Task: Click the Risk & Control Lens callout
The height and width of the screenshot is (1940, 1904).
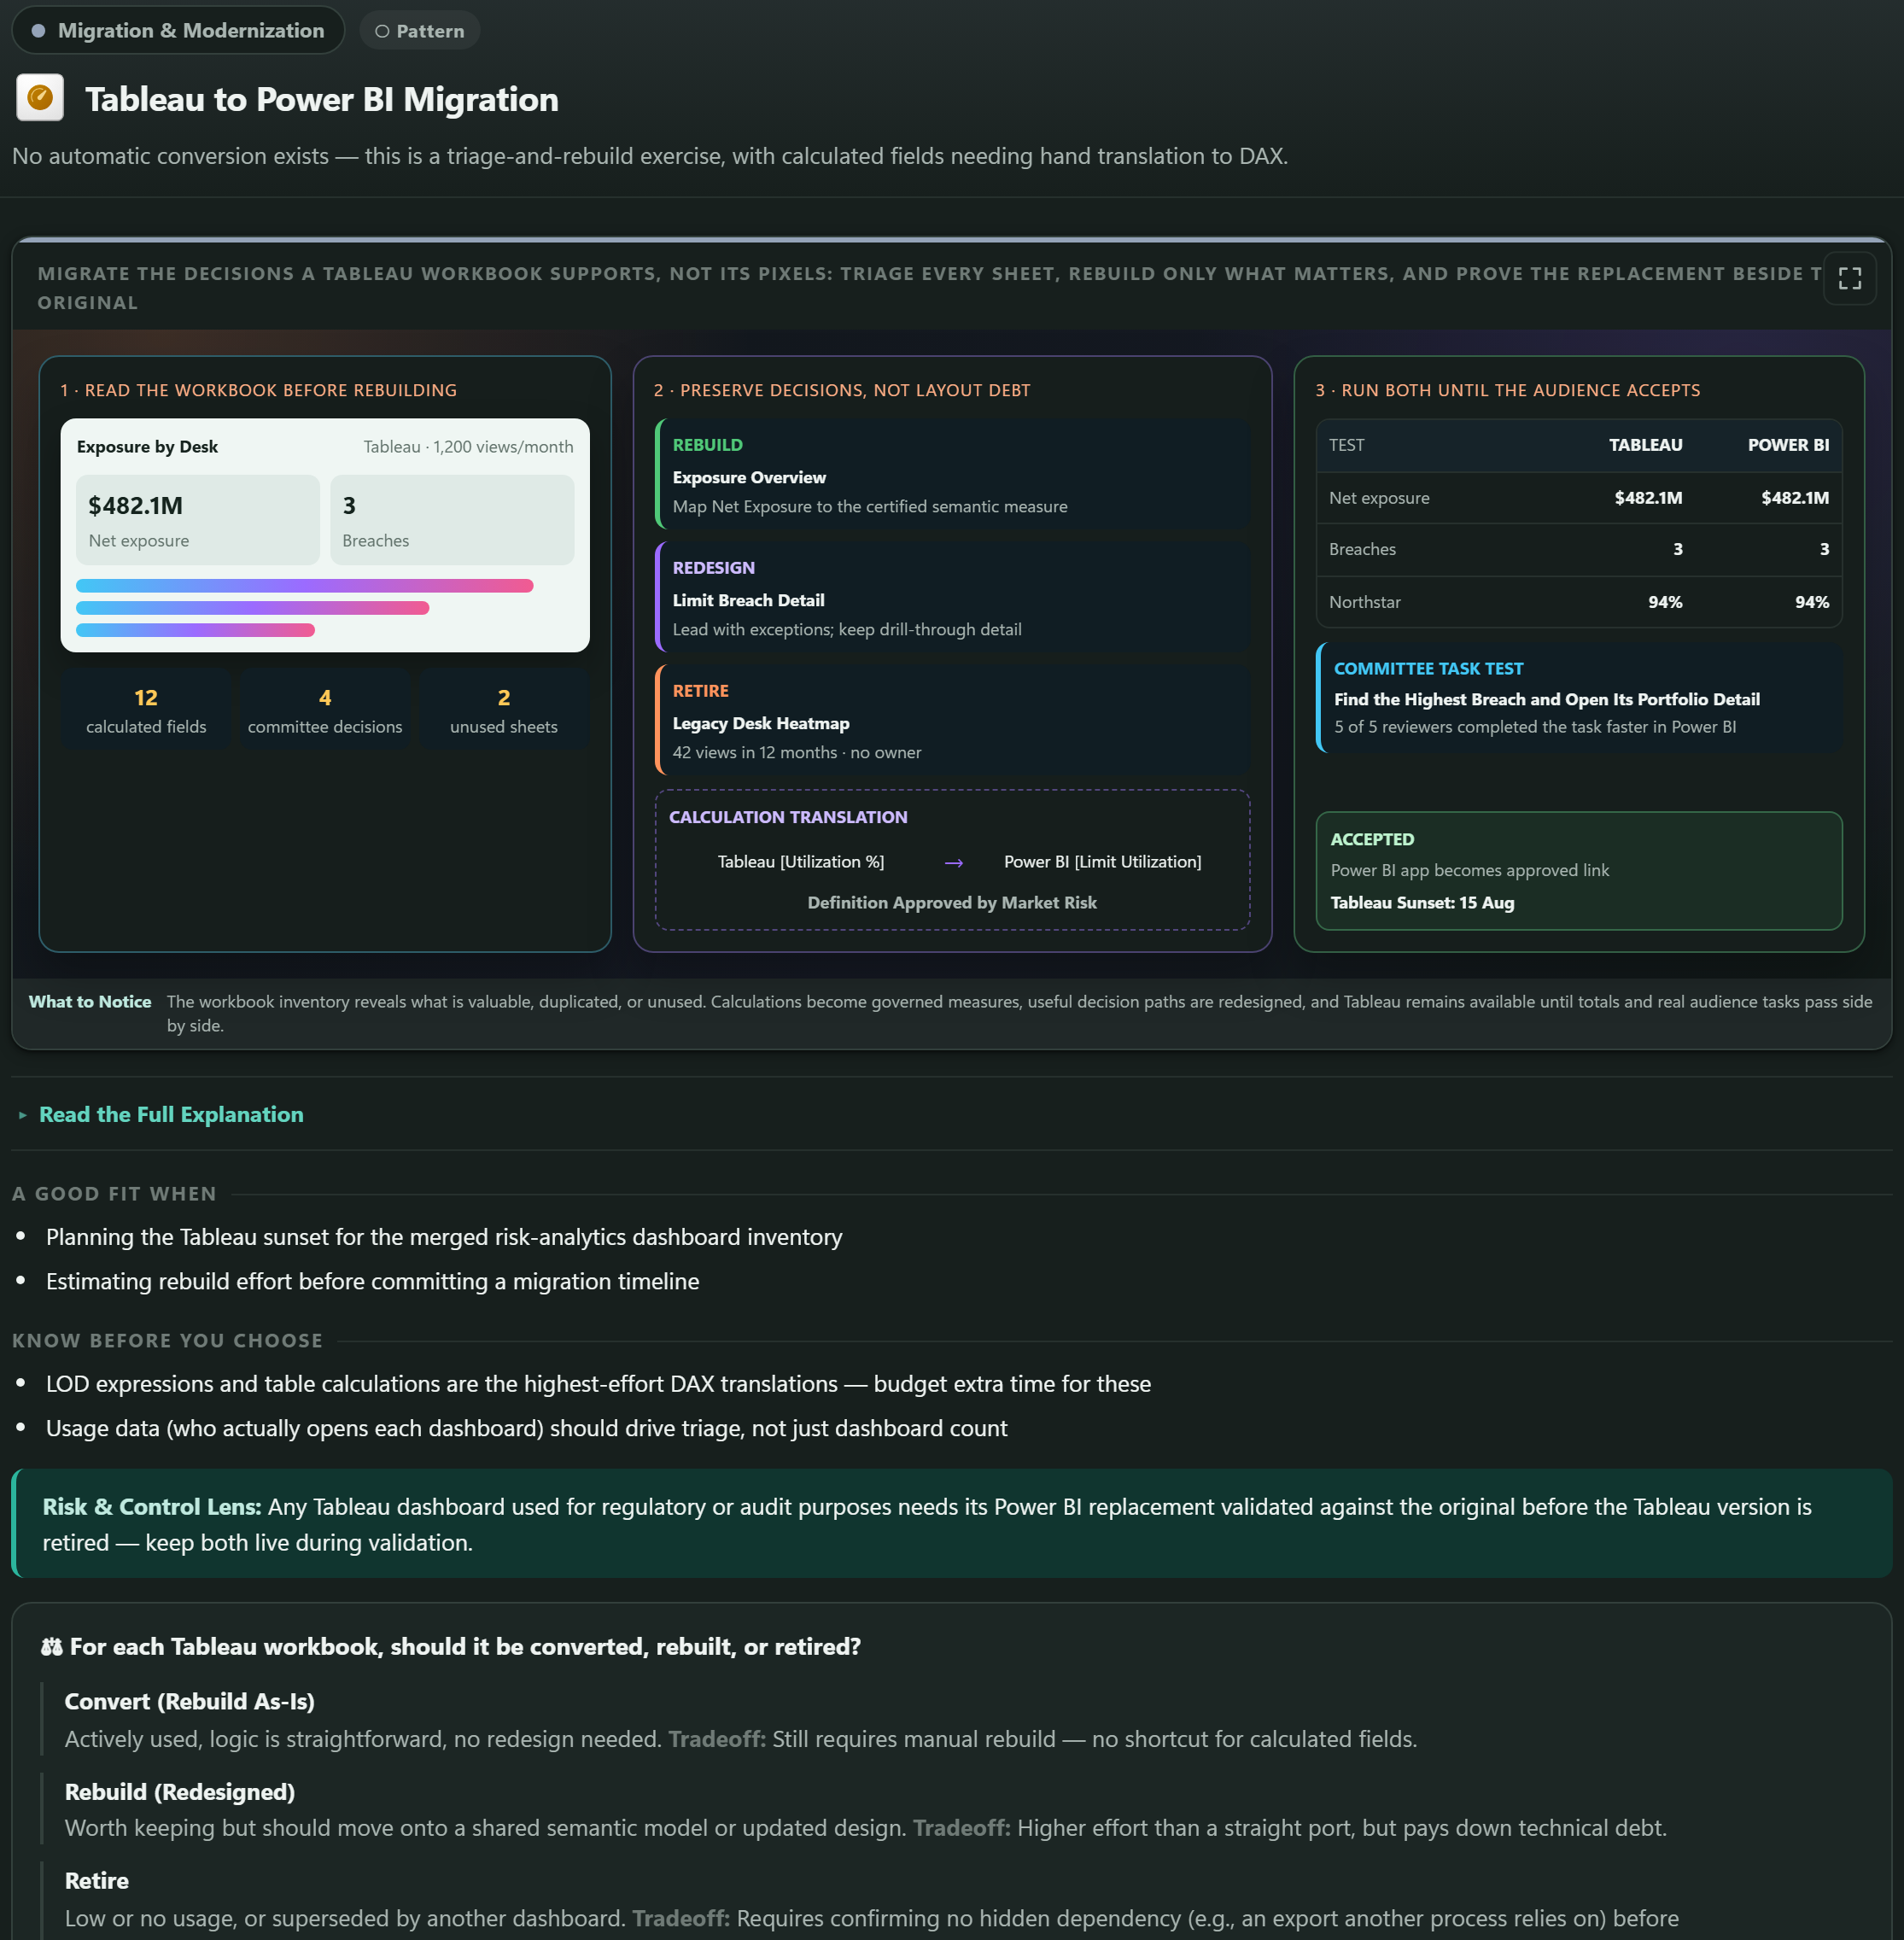Action: point(952,1524)
